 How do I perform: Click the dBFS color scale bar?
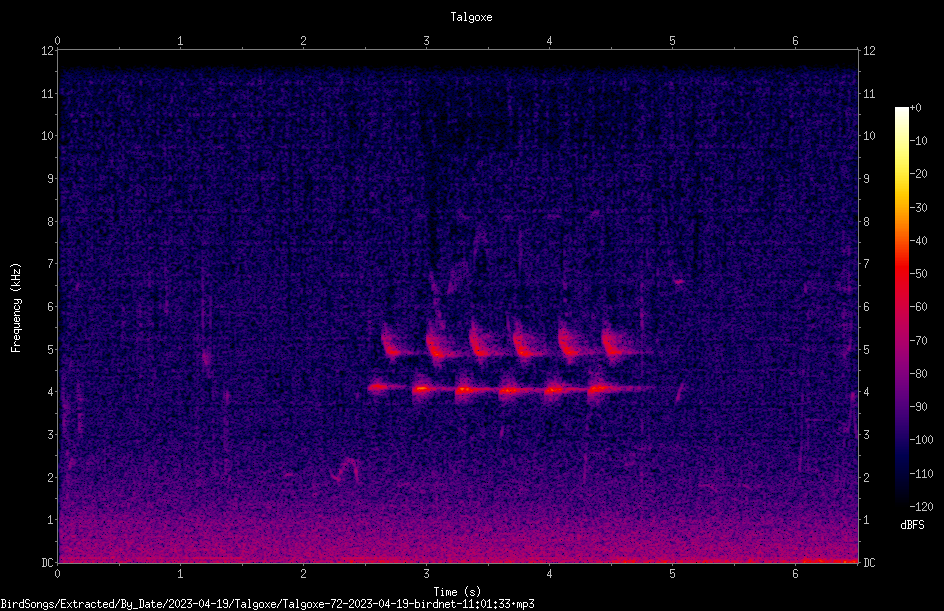pos(901,306)
